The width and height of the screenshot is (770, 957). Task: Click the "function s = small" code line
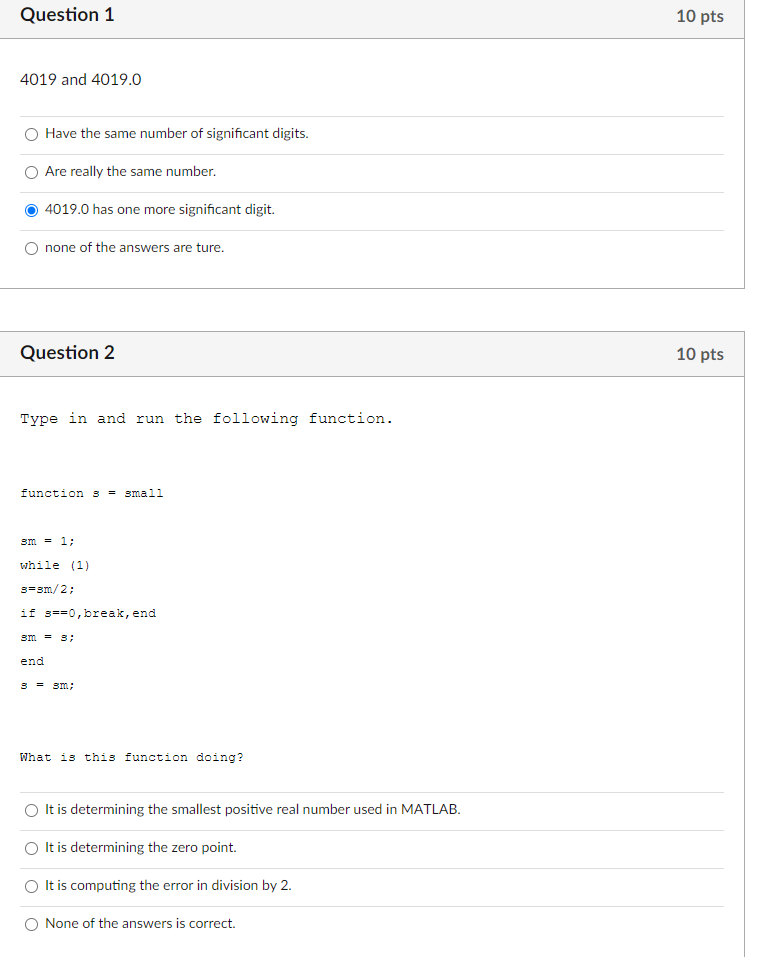[x=92, y=492]
